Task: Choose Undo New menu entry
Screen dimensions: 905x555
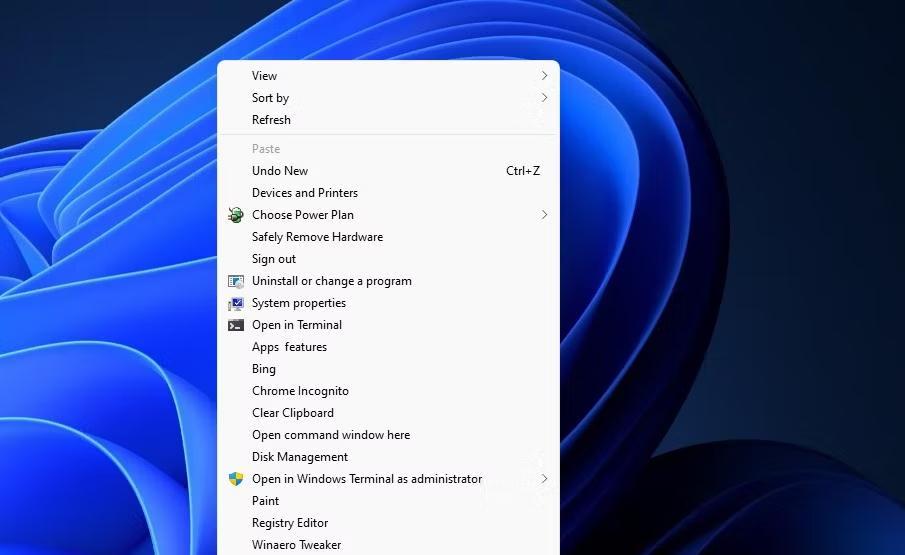Action: pos(280,171)
